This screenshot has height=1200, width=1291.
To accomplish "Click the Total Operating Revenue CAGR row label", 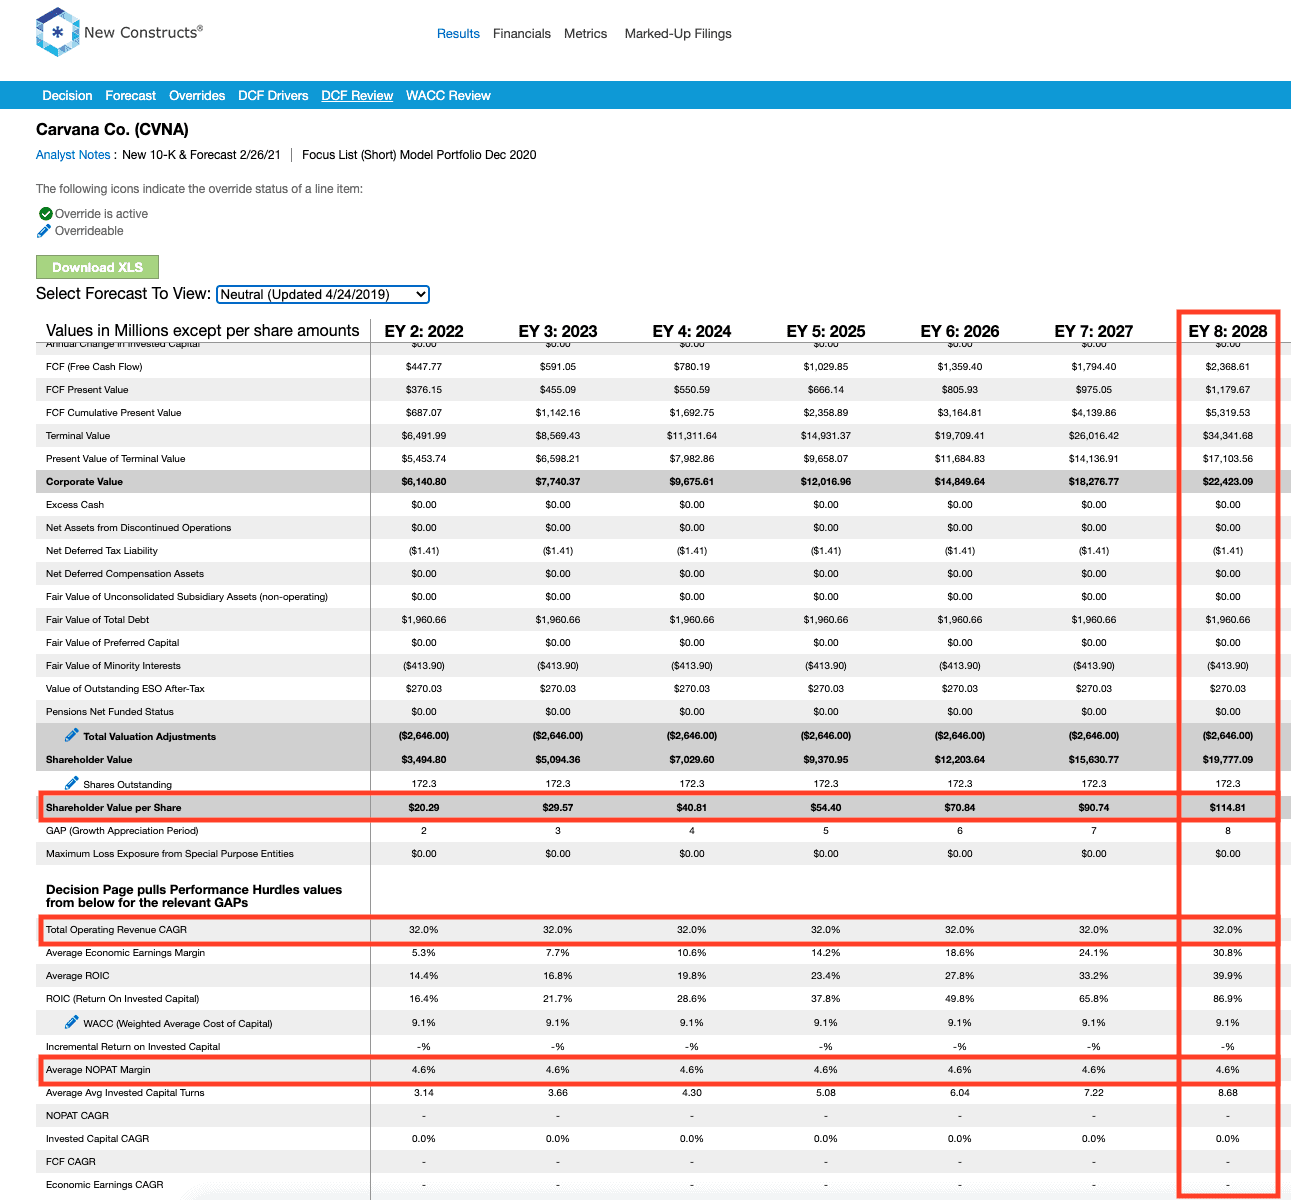I will (116, 930).
